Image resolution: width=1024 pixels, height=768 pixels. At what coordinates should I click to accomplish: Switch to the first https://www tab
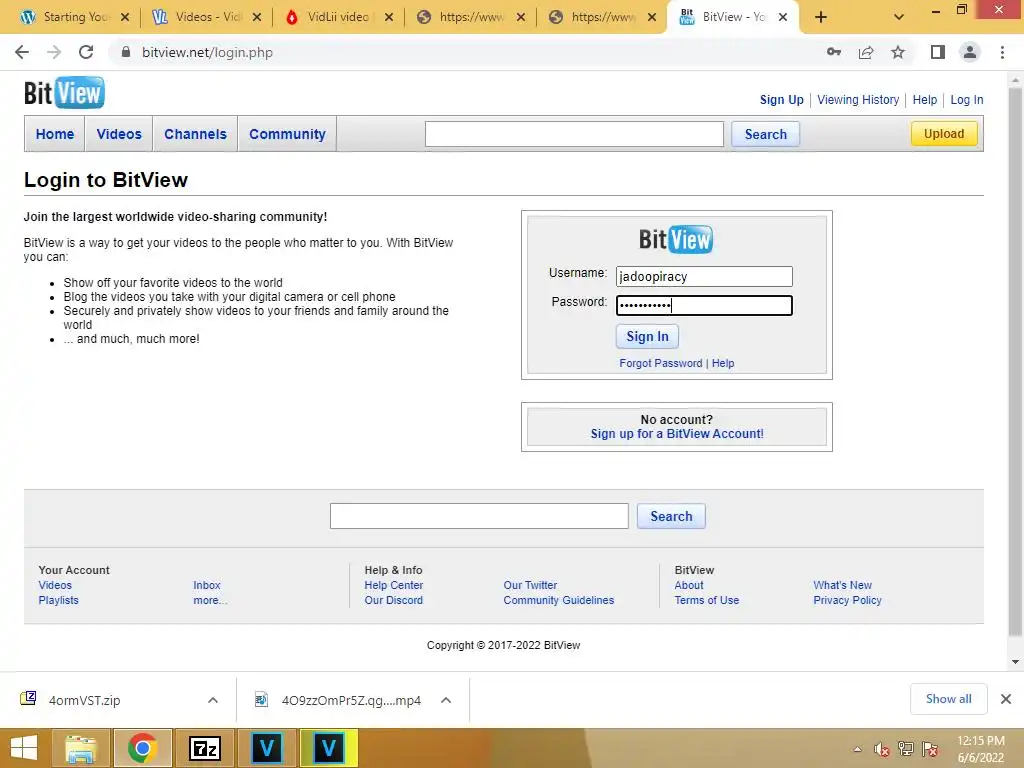469,17
